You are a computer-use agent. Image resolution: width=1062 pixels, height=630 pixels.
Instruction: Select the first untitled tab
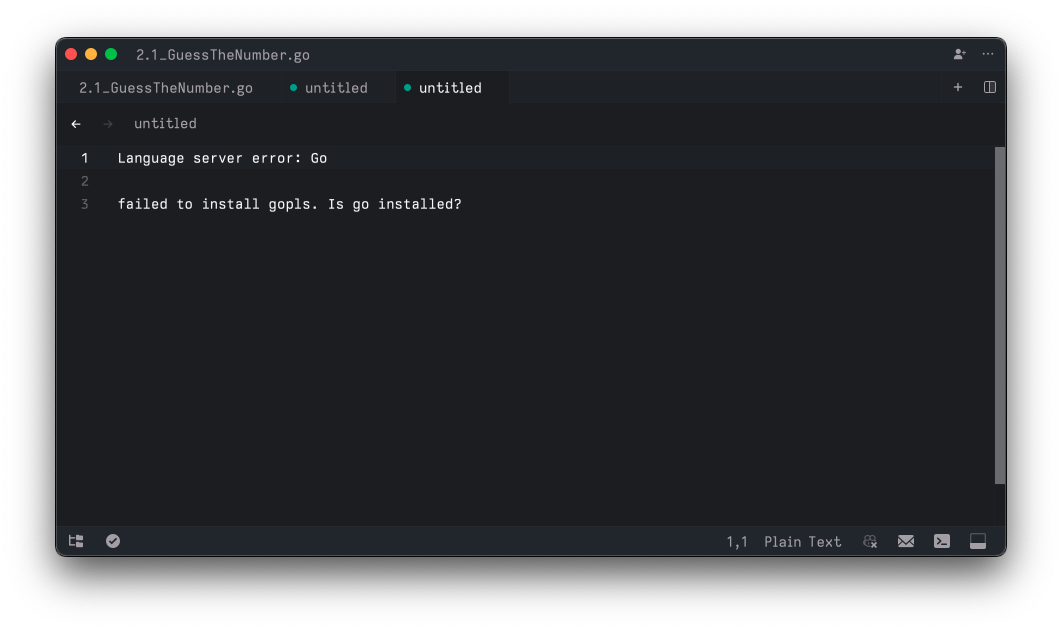point(337,87)
